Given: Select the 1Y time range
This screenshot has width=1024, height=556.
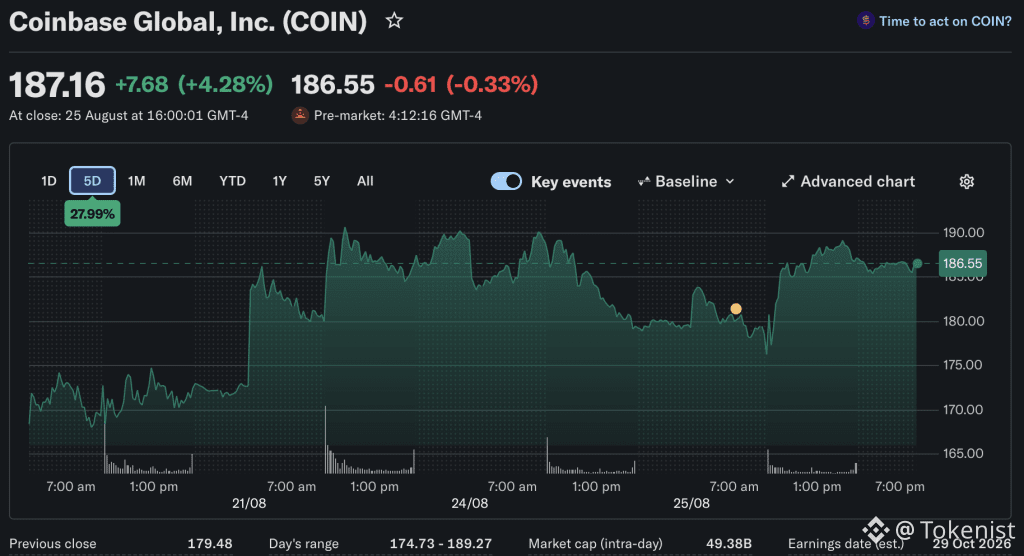Looking at the screenshot, I should 280,181.
